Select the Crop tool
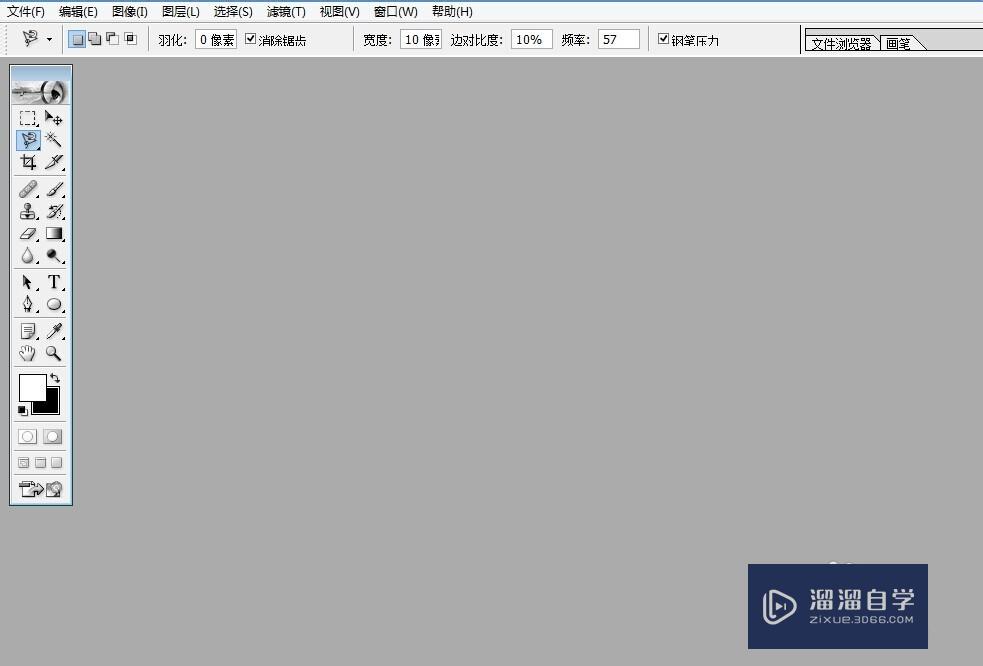The width and height of the screenshot is (983, 666). click(28, 162)
